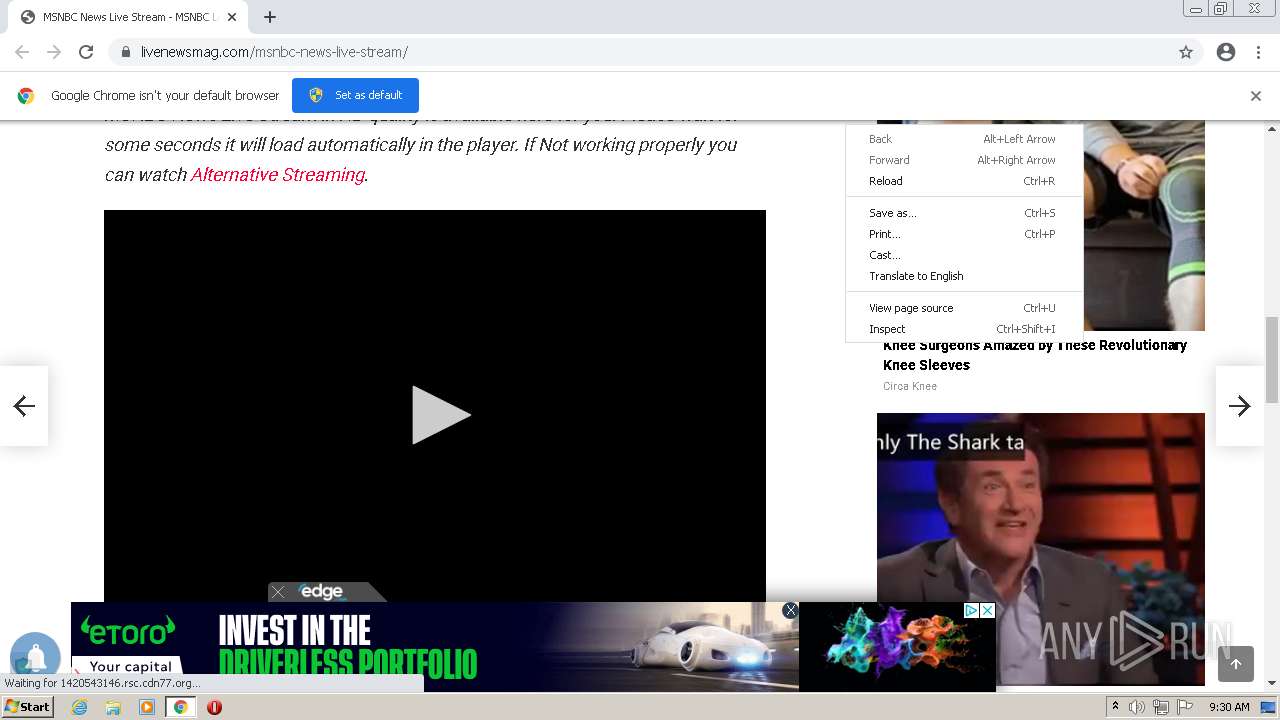Image resolution: width=1280 pixels, height=720 pixels.
Task: Close the MSNBC News Live Stream tab
Action: click(231, 17)
